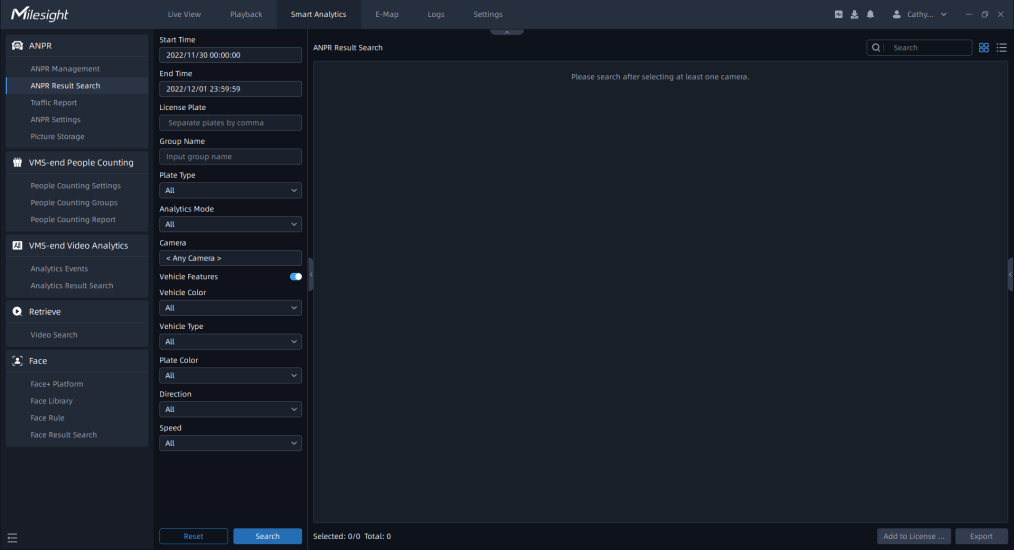Open Analytics Events

[59, 269]
